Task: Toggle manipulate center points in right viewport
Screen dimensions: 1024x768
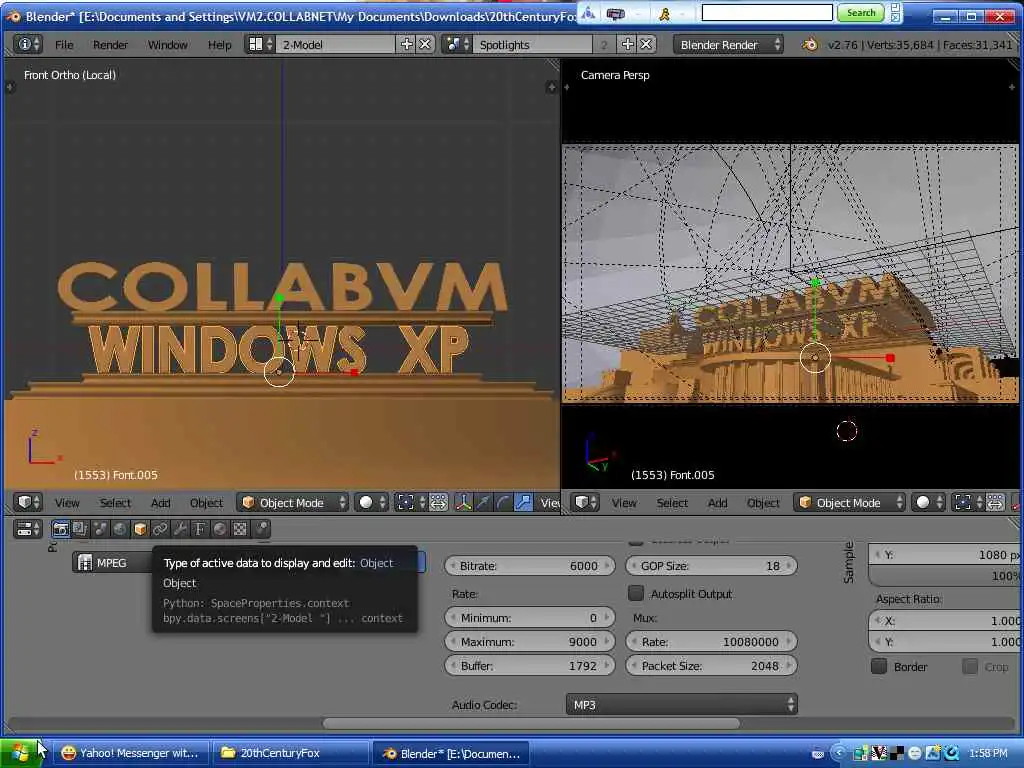Action: (x=995, y=502)
